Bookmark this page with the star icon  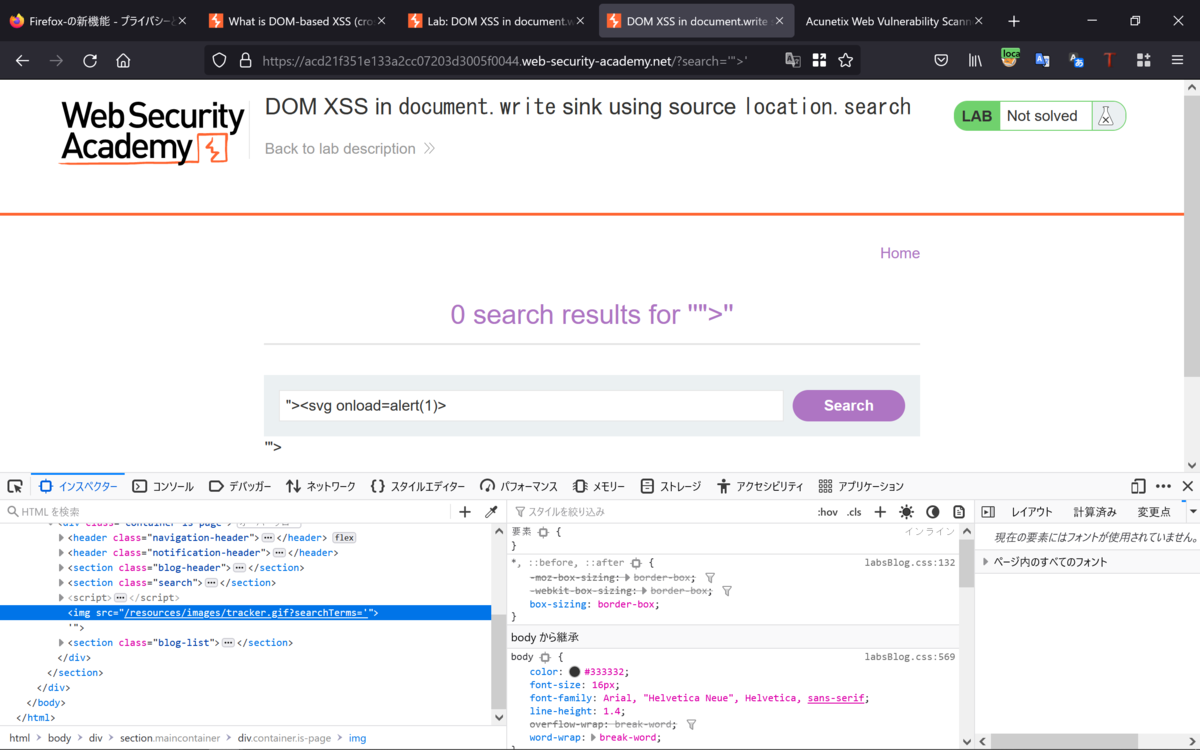tap(846, 60)
